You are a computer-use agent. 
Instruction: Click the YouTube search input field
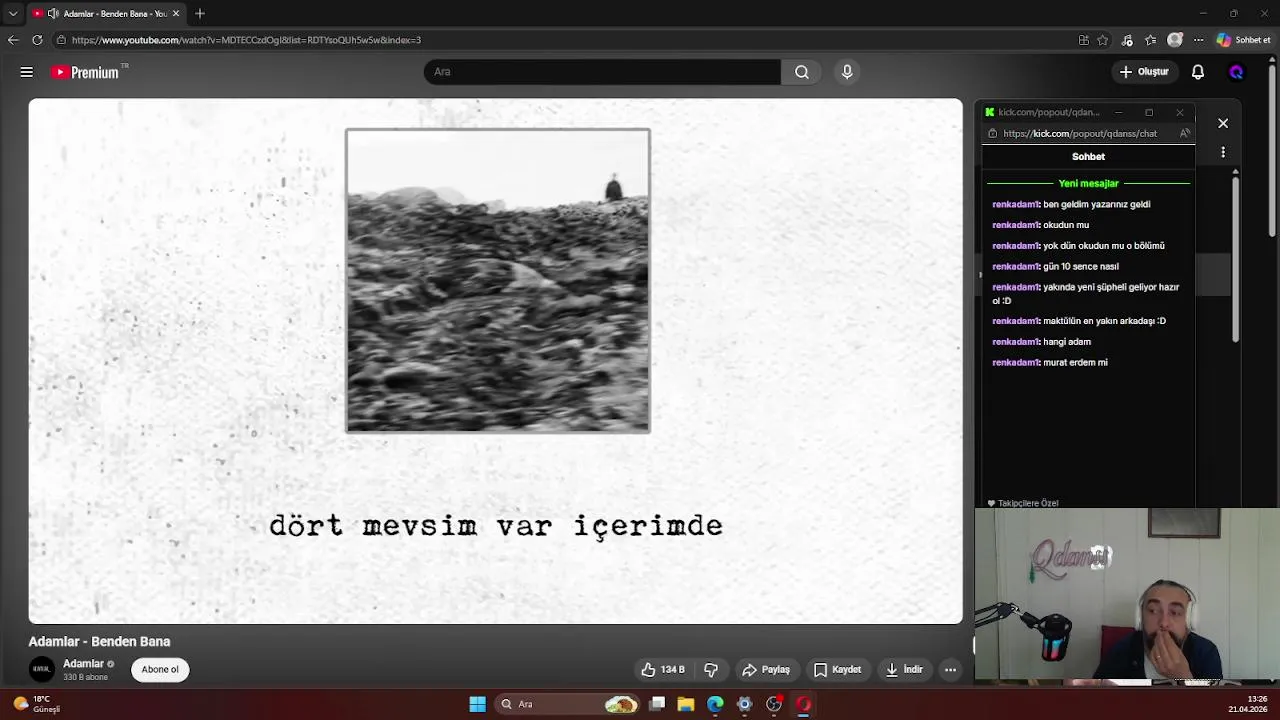pyautogui.click(x=602, y=72)
